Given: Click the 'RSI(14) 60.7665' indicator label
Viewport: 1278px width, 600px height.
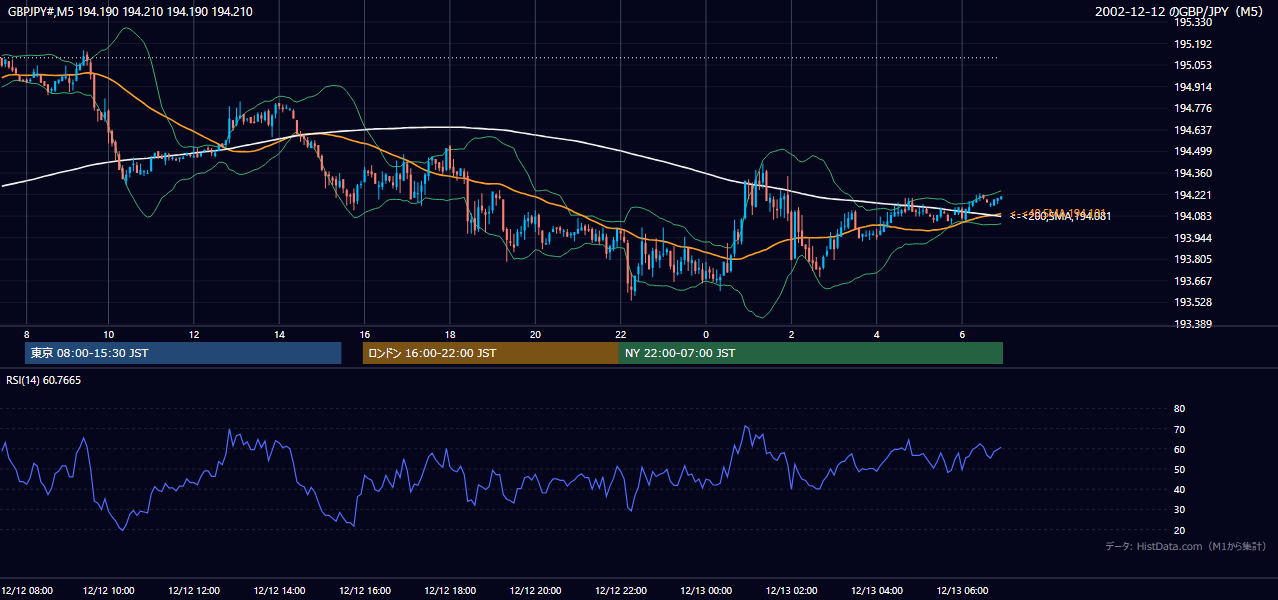Looking at the screenshot, I should click(44, 380).
